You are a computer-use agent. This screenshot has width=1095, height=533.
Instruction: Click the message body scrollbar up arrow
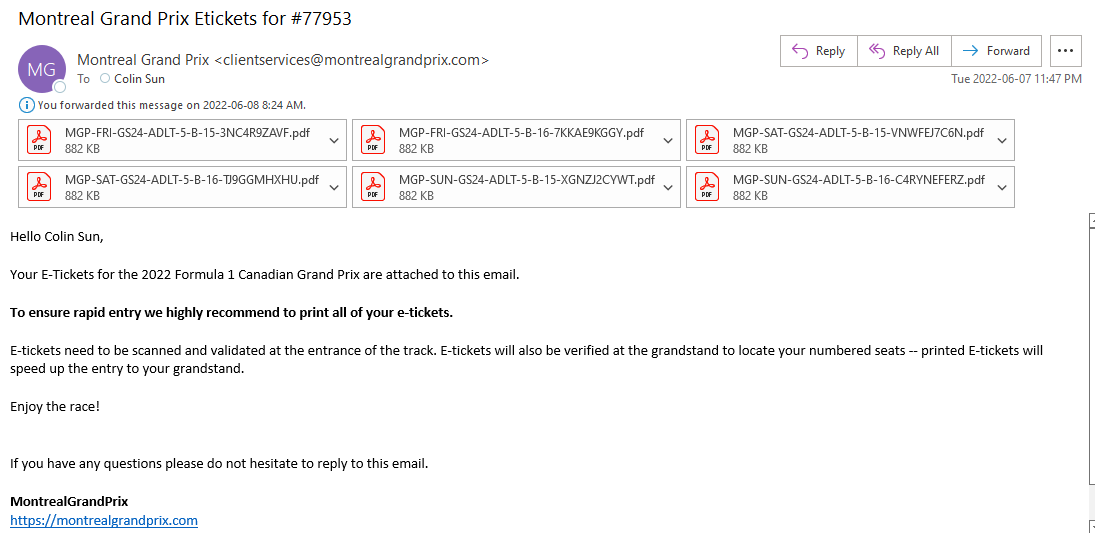1092,219
